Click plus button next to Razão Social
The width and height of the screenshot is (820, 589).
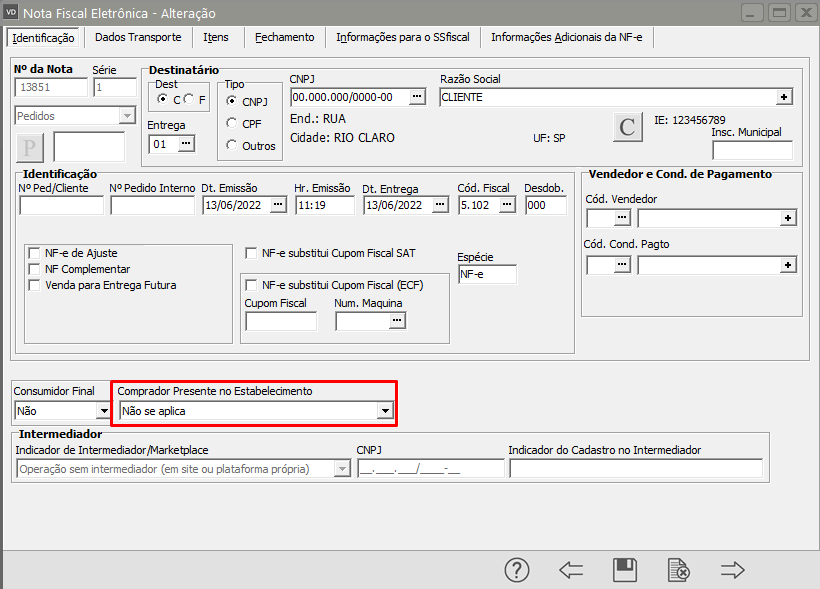[784, 97]
